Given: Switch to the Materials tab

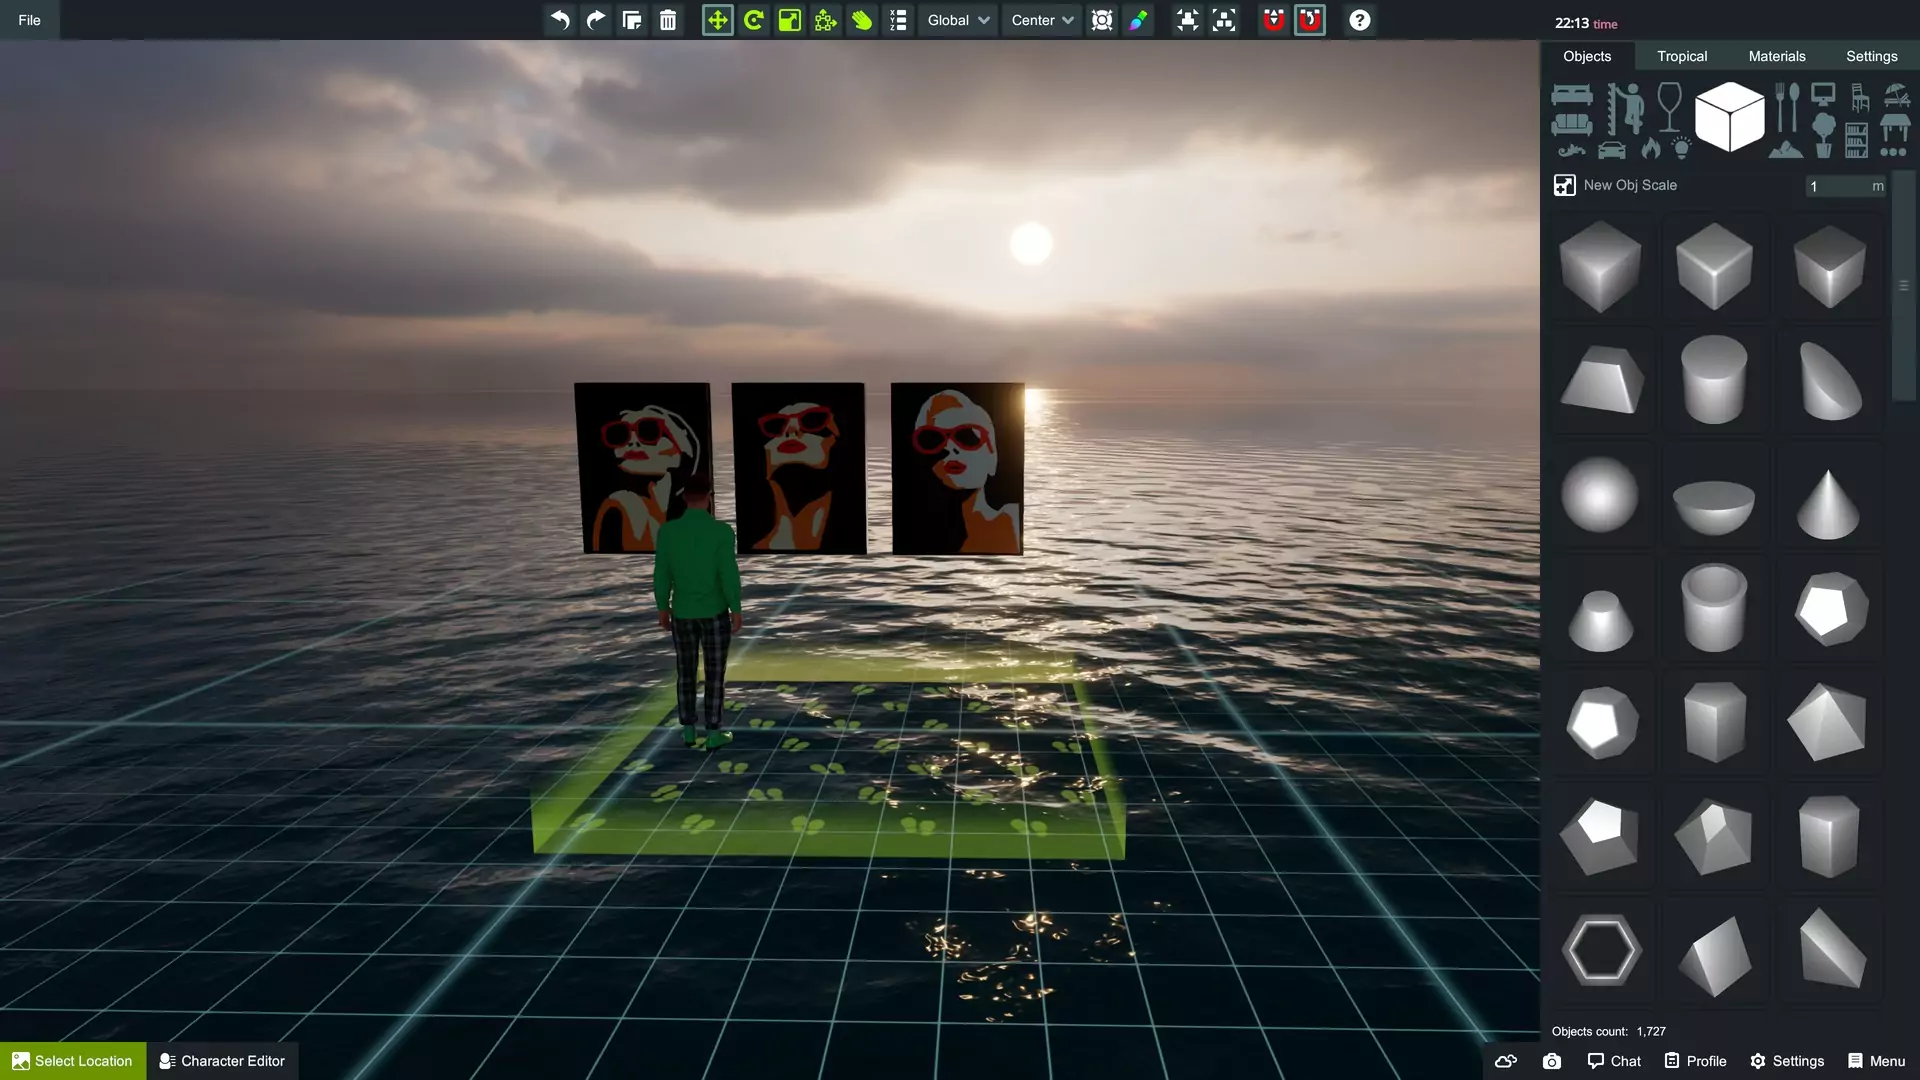Looking at the screenshot, I should pos(1777,56).
